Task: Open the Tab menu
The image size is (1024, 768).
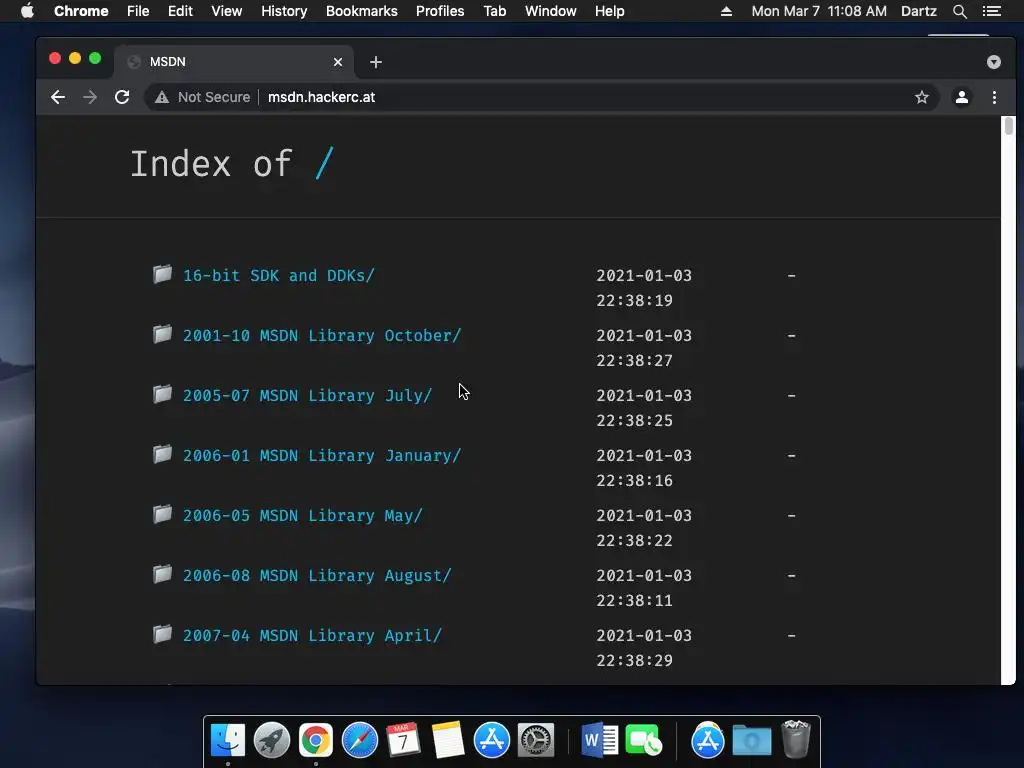Action: (495, 11)
